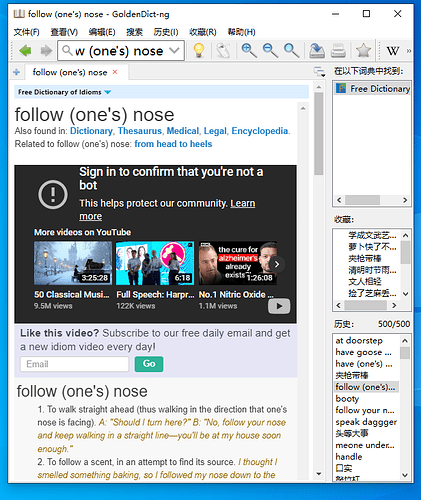The image size is (421, 500).
Task: Expand the toolbar overflow chevron
Action: click(409, 51)
